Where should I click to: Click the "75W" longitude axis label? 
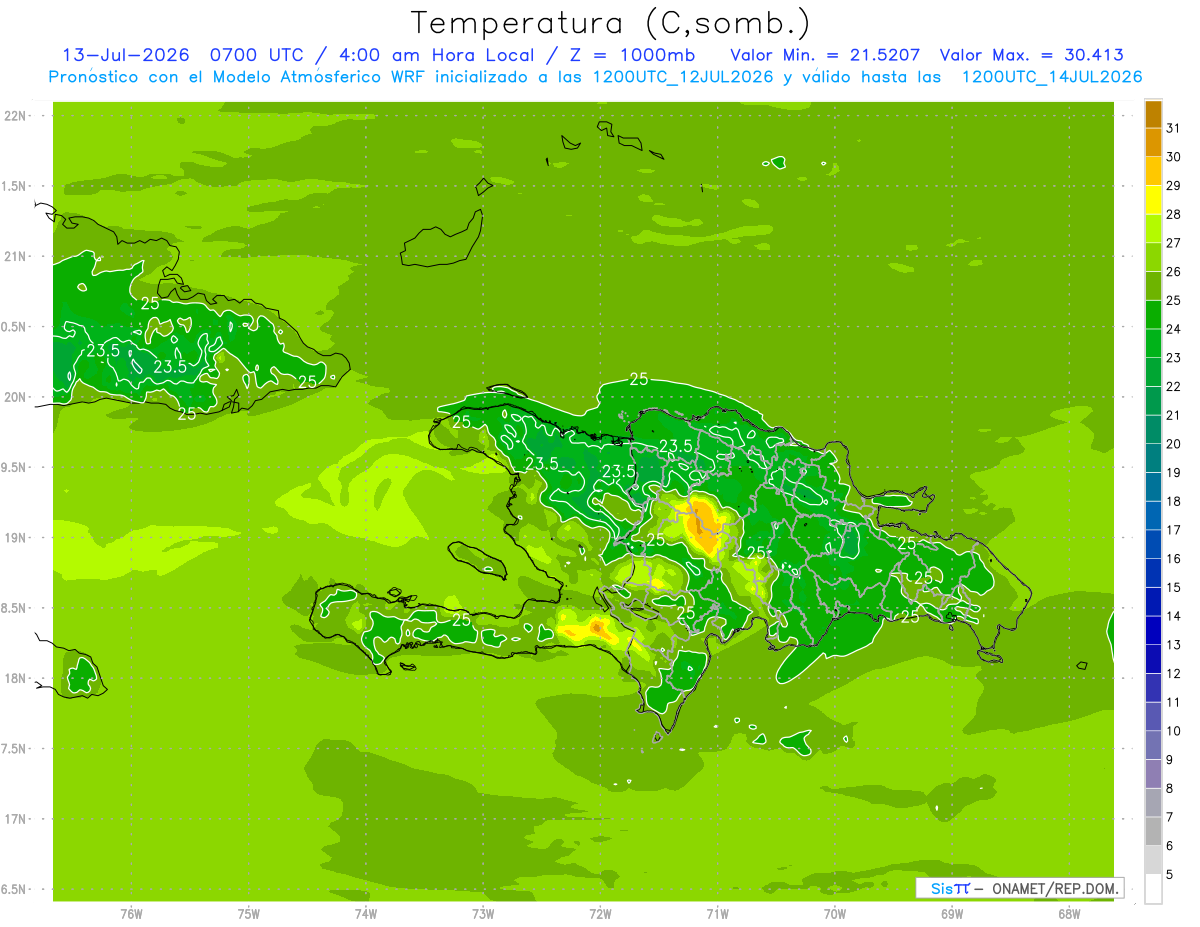(x=249, y=913)
